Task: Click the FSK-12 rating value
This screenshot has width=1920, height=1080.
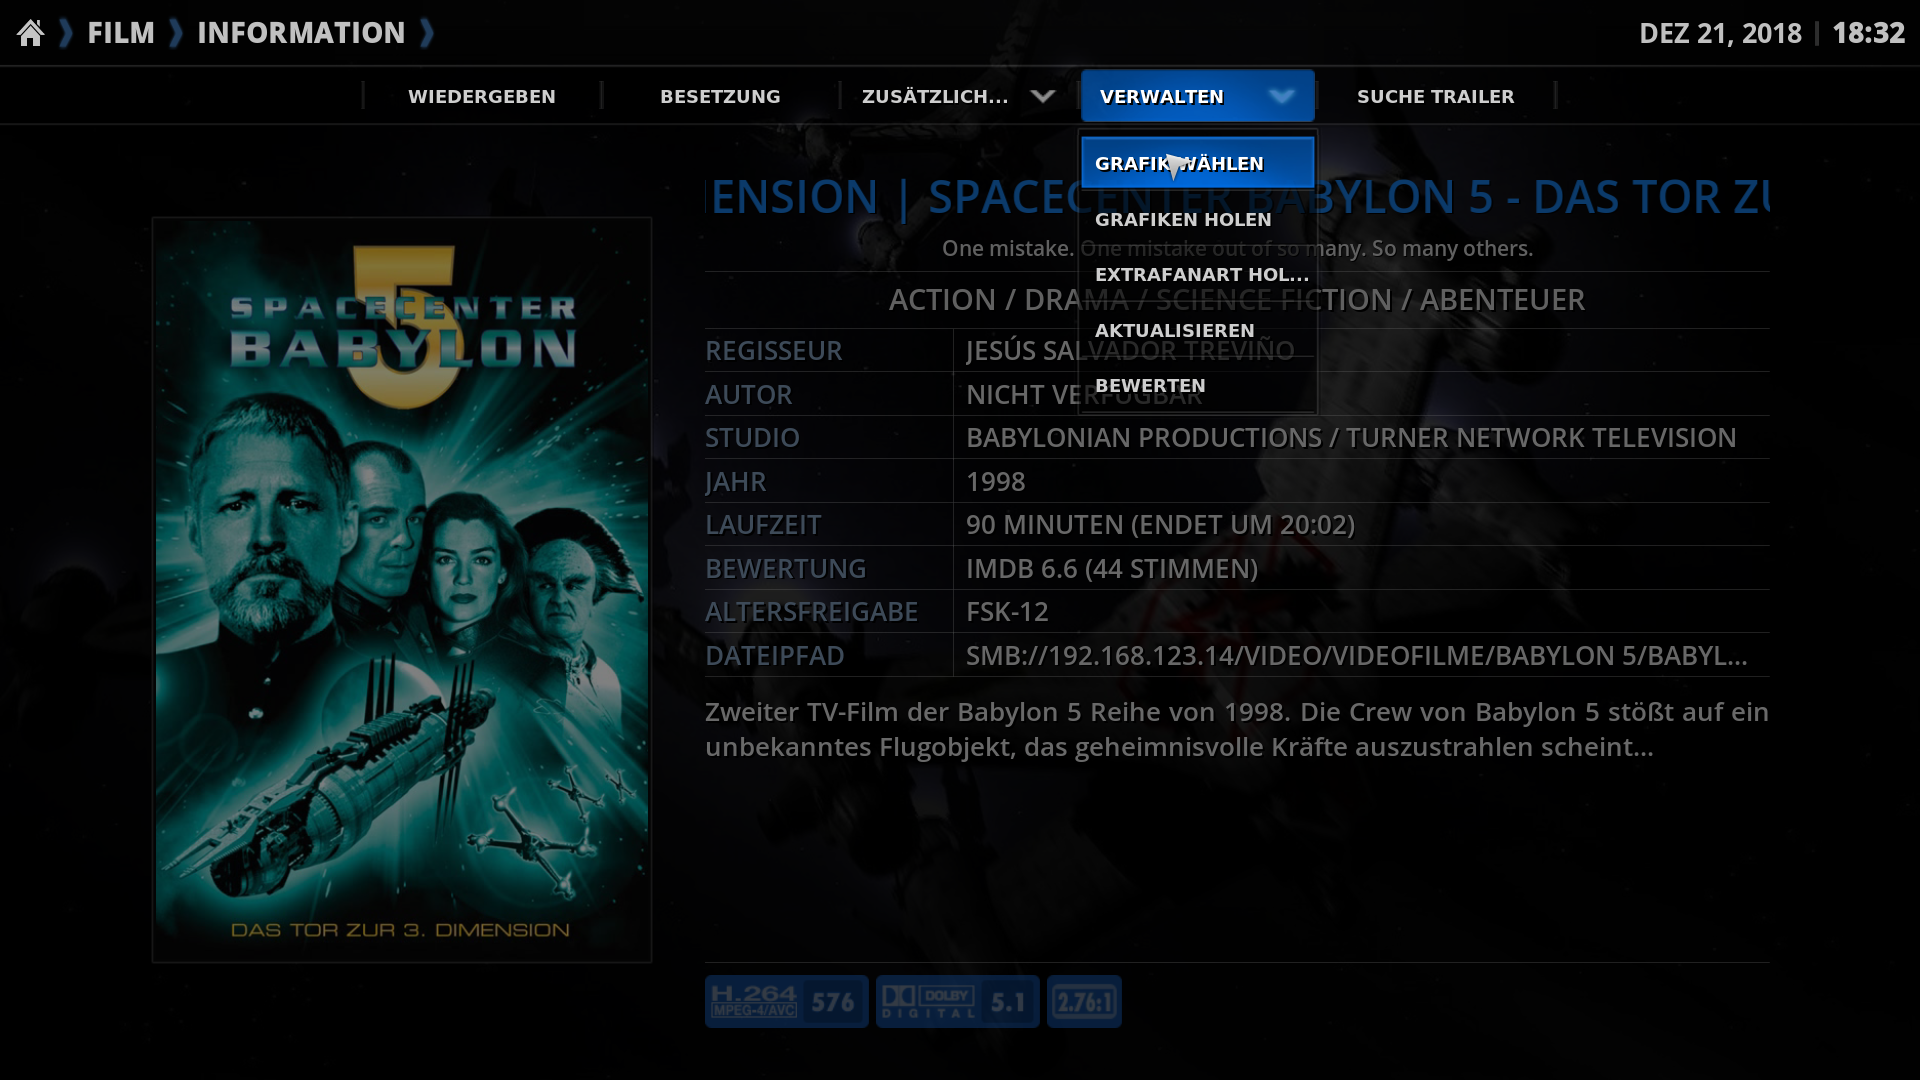Action: [1007, 611]
